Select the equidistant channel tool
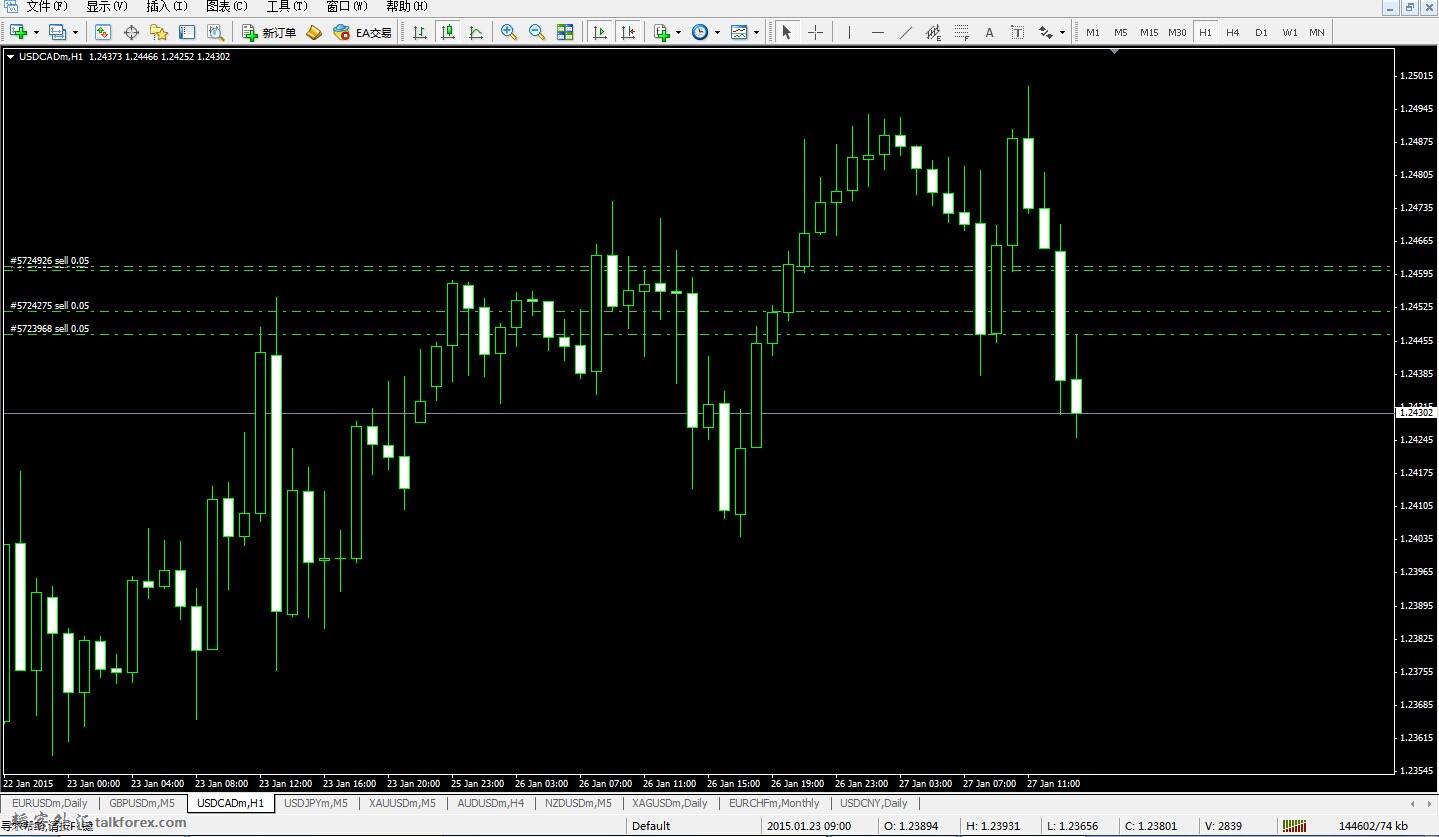Screen dimensions: 1439x837 click(933, 32)
